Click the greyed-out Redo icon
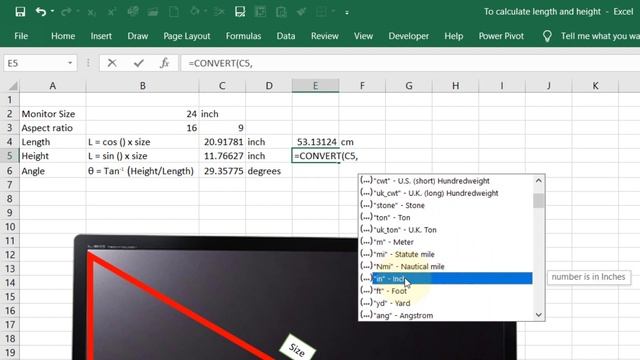This screenshot has height=360, width=640. click(66, 12)
